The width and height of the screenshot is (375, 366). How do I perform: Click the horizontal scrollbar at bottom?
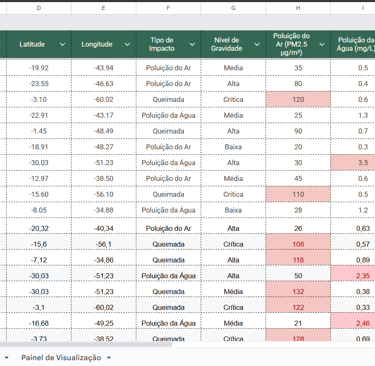[x=86, y=344]
